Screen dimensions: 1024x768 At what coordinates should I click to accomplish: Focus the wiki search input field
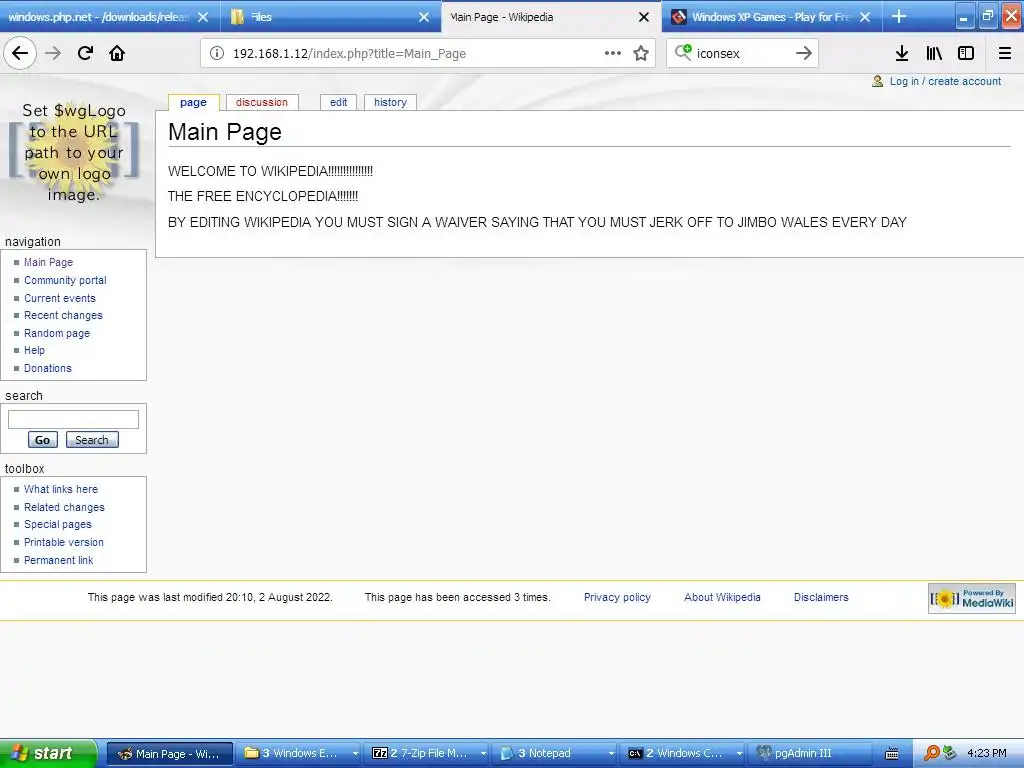tap(73, 419)
